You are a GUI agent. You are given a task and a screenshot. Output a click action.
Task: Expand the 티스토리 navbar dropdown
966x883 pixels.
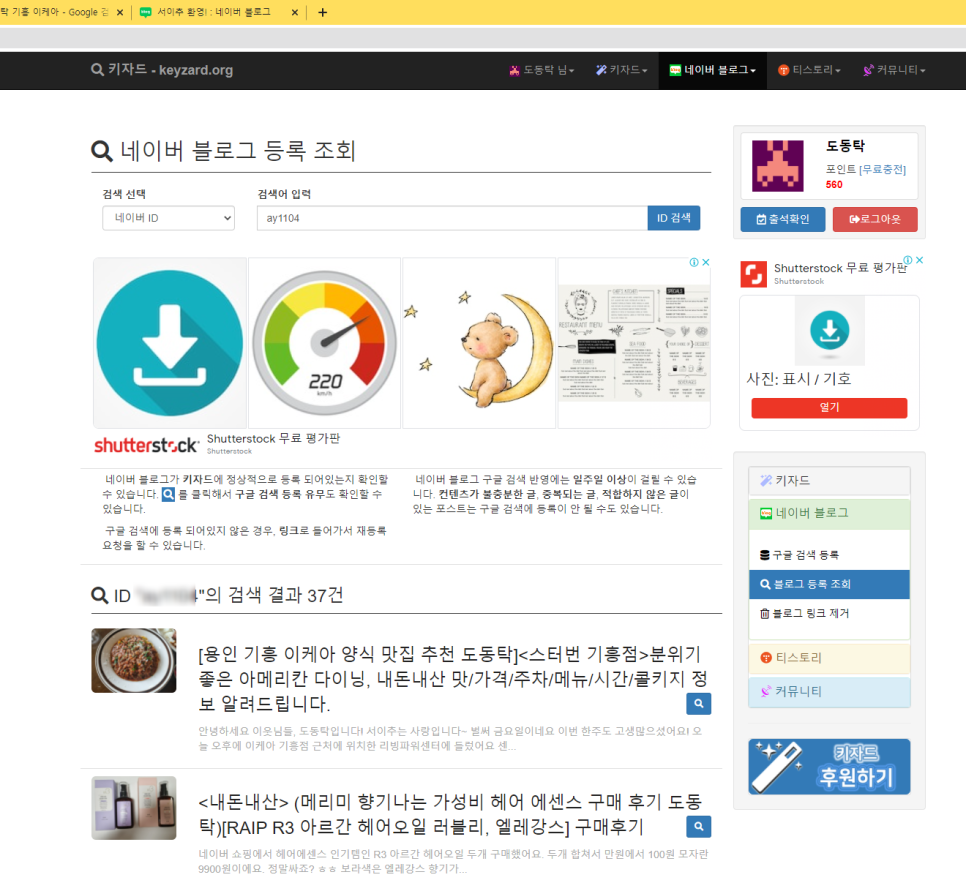[x=809, y=70]
